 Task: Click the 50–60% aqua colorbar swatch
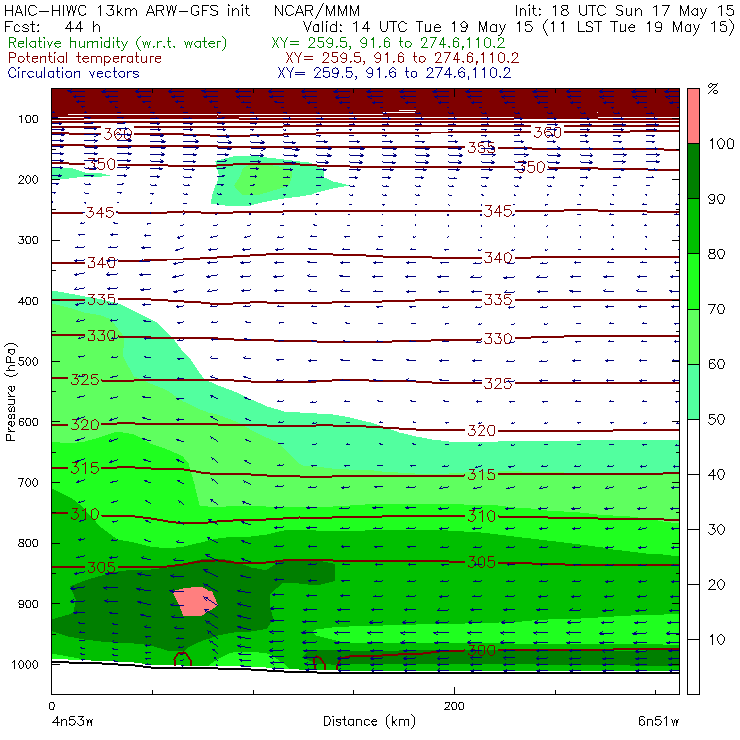point(693,392)
